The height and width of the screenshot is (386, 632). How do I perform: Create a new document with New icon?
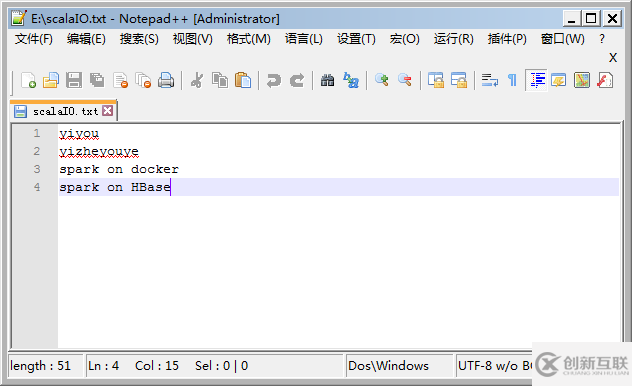pyautogui.click(x=28, y=80)
